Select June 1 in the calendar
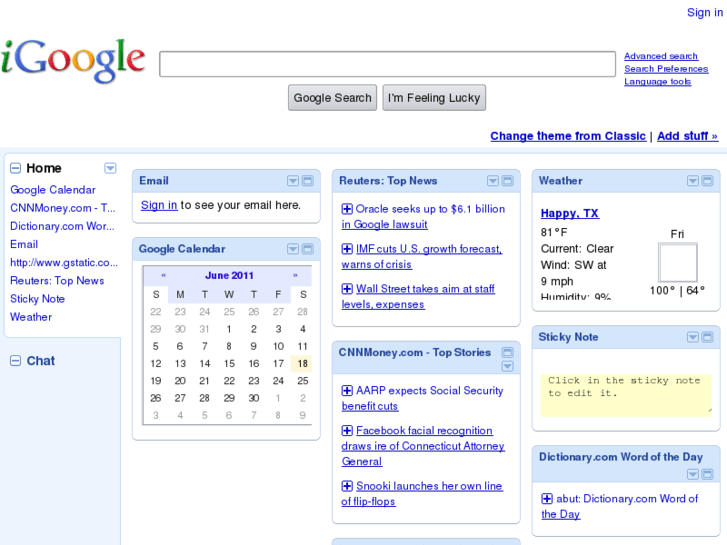727x545 pixels. click(229, 329)
